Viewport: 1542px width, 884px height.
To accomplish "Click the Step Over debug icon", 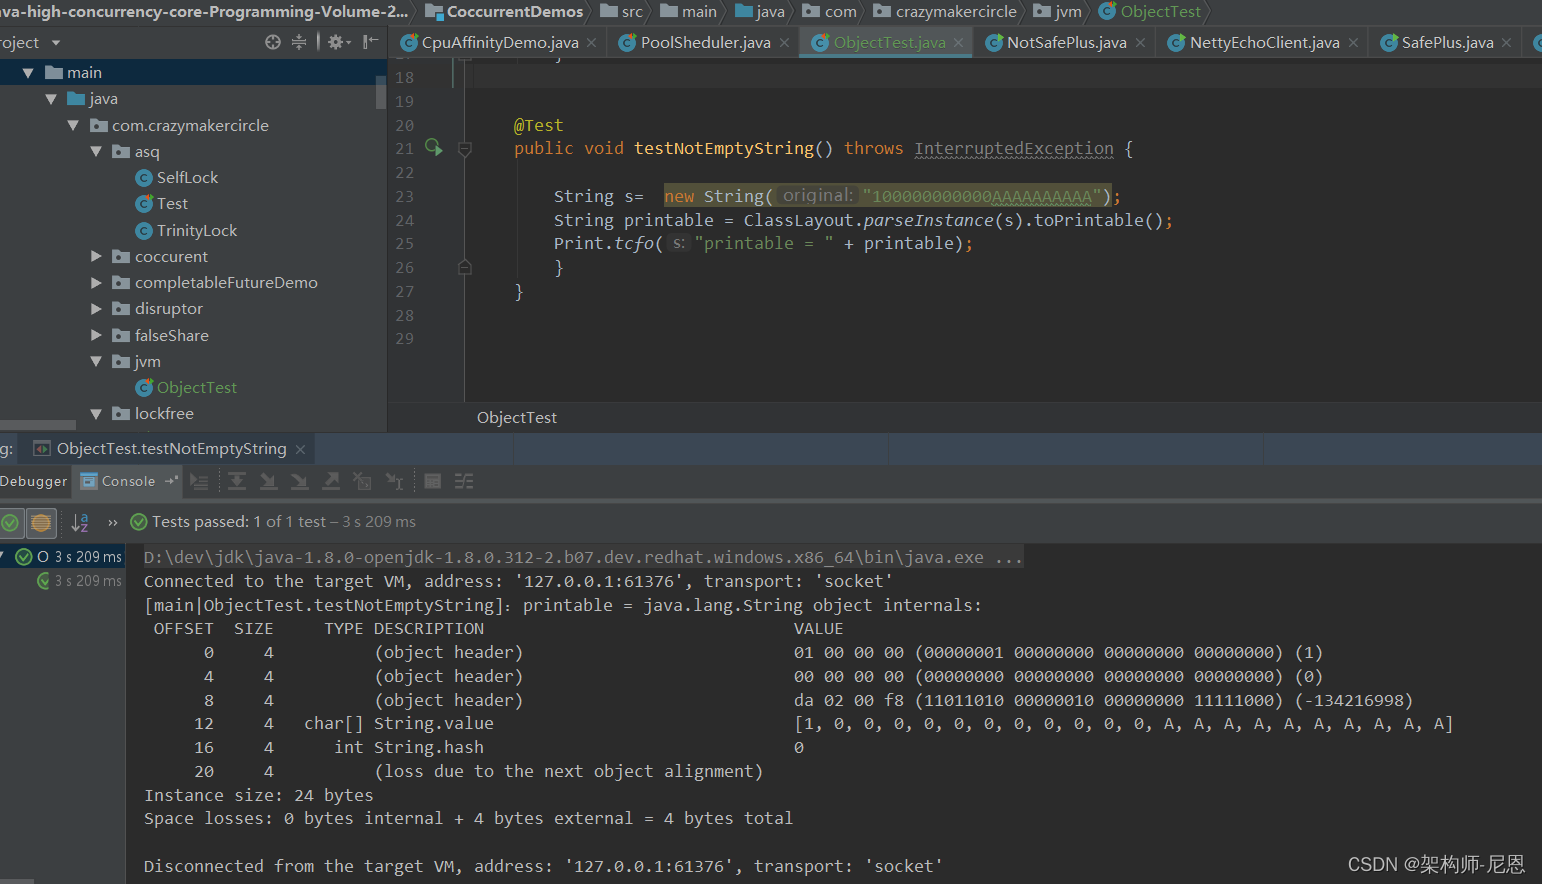I will pos(237,482).
